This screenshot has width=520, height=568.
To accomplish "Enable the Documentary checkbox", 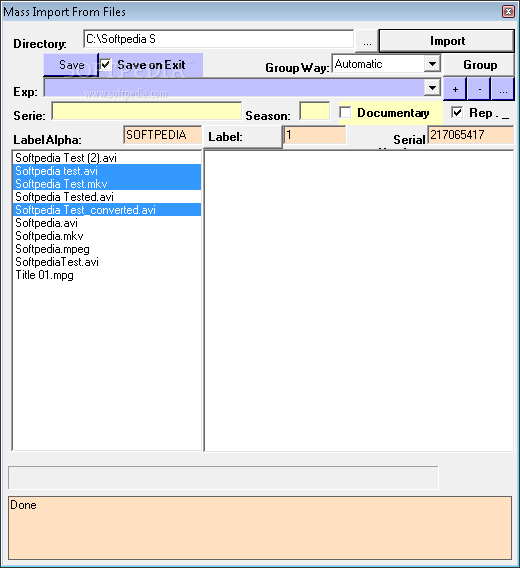I will click(x=345, y=113).
